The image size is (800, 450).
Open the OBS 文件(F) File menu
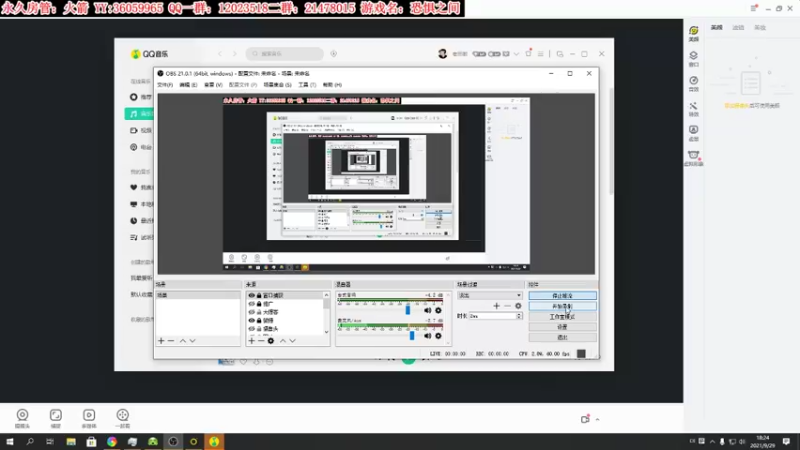click(165, 85)
